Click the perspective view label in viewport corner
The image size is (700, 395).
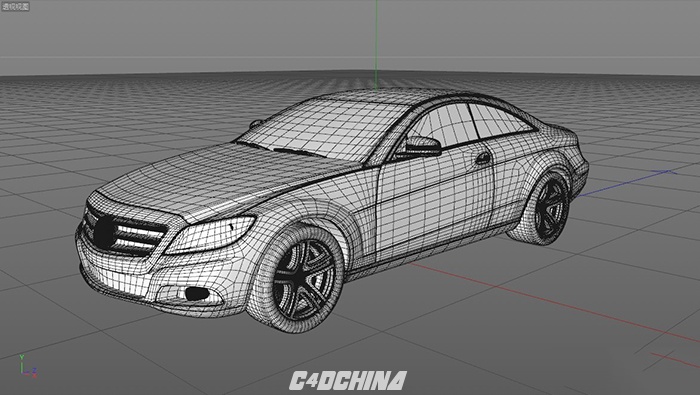pos(16,6)
